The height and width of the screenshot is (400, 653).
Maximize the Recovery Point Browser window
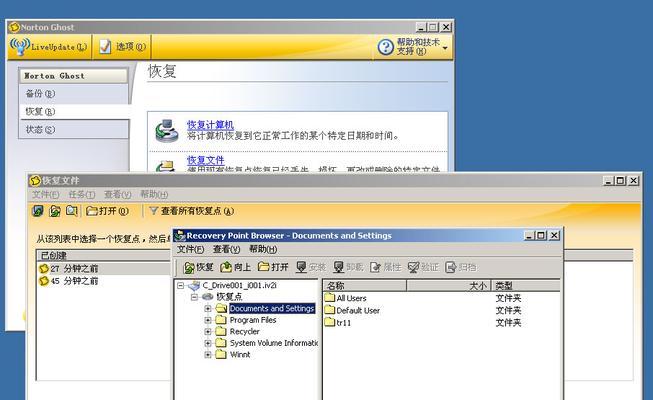tap(541, 235)
